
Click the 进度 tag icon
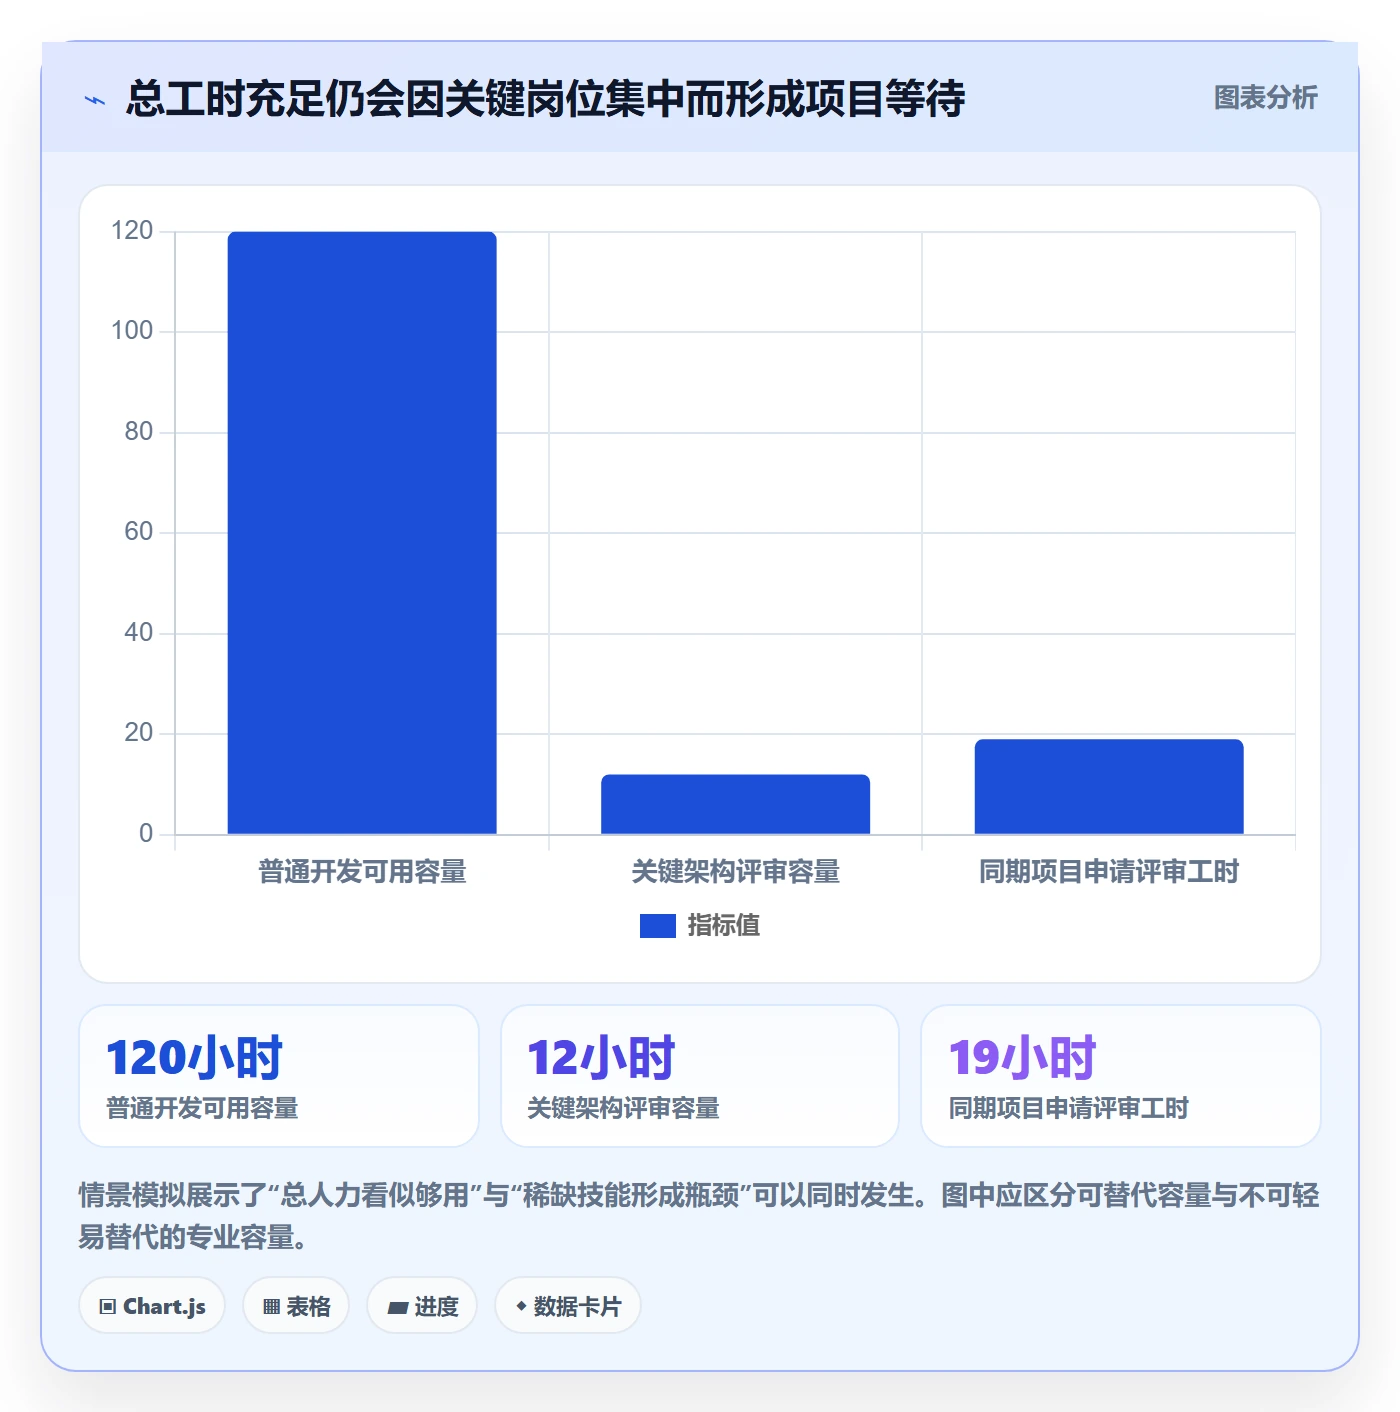tap(397, 1307)
